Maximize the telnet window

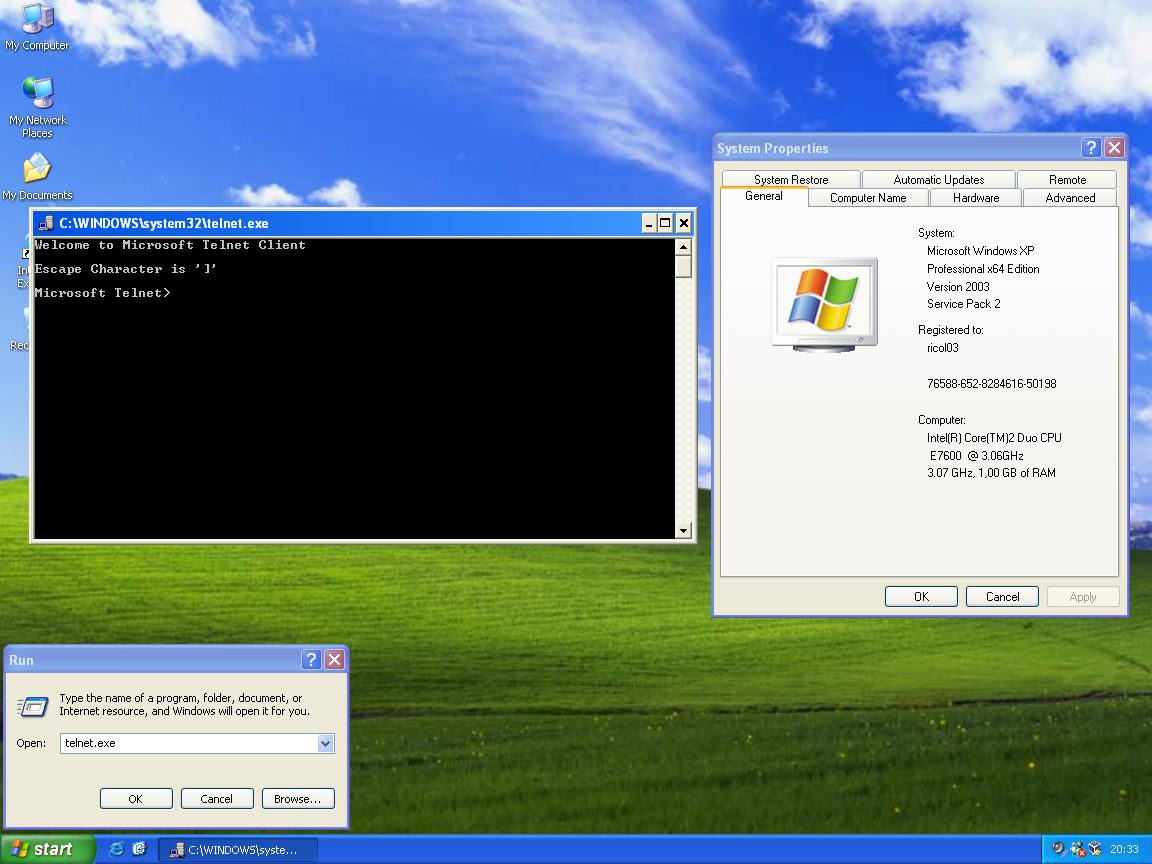(665, 223)
